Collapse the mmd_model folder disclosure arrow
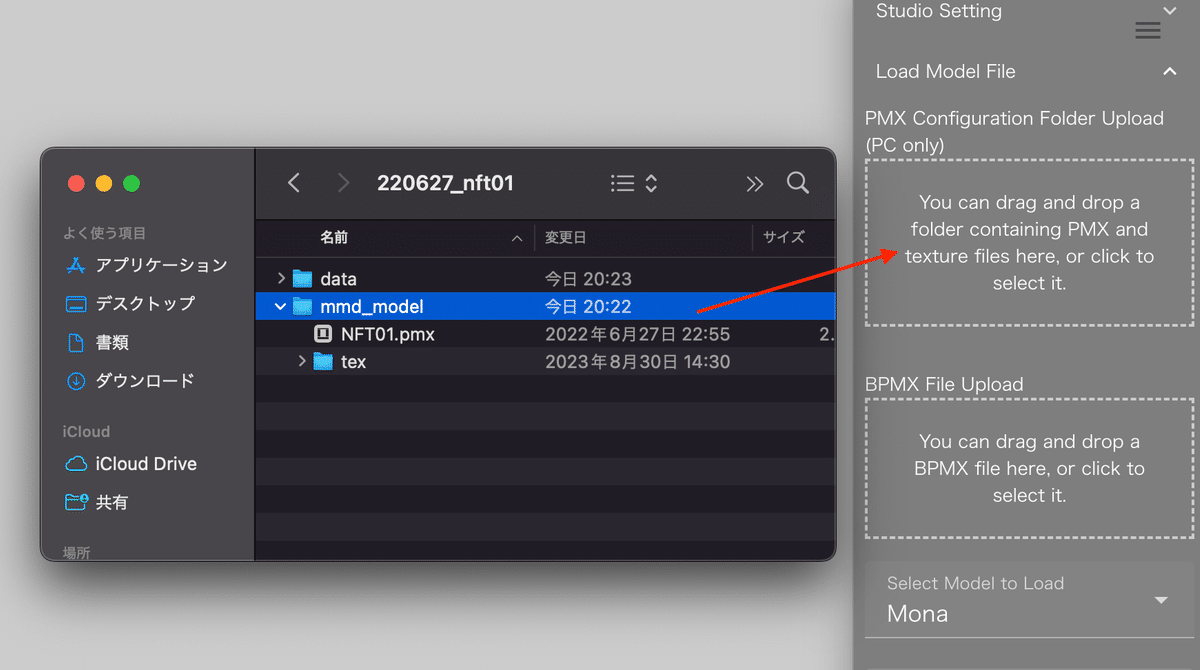This screenshot has height=670, width=1200. coord(281,306)
